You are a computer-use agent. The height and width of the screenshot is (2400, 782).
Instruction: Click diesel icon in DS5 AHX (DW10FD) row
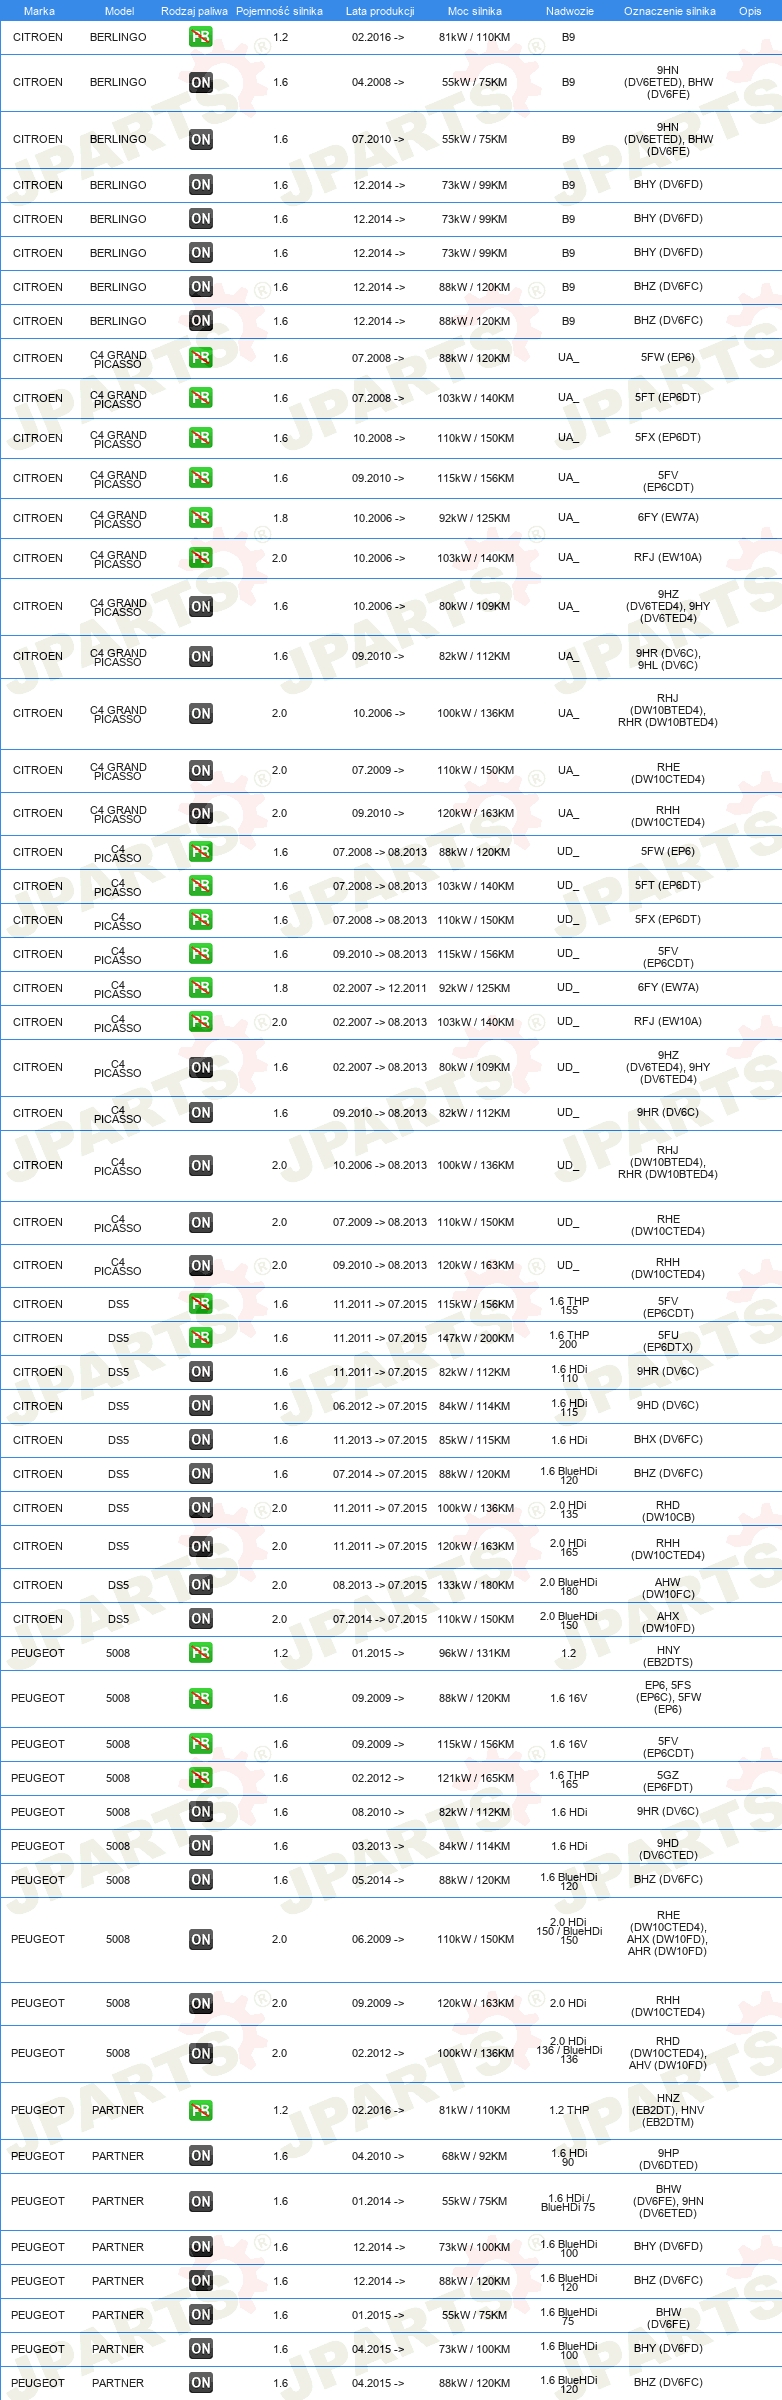pos(201,1619)
